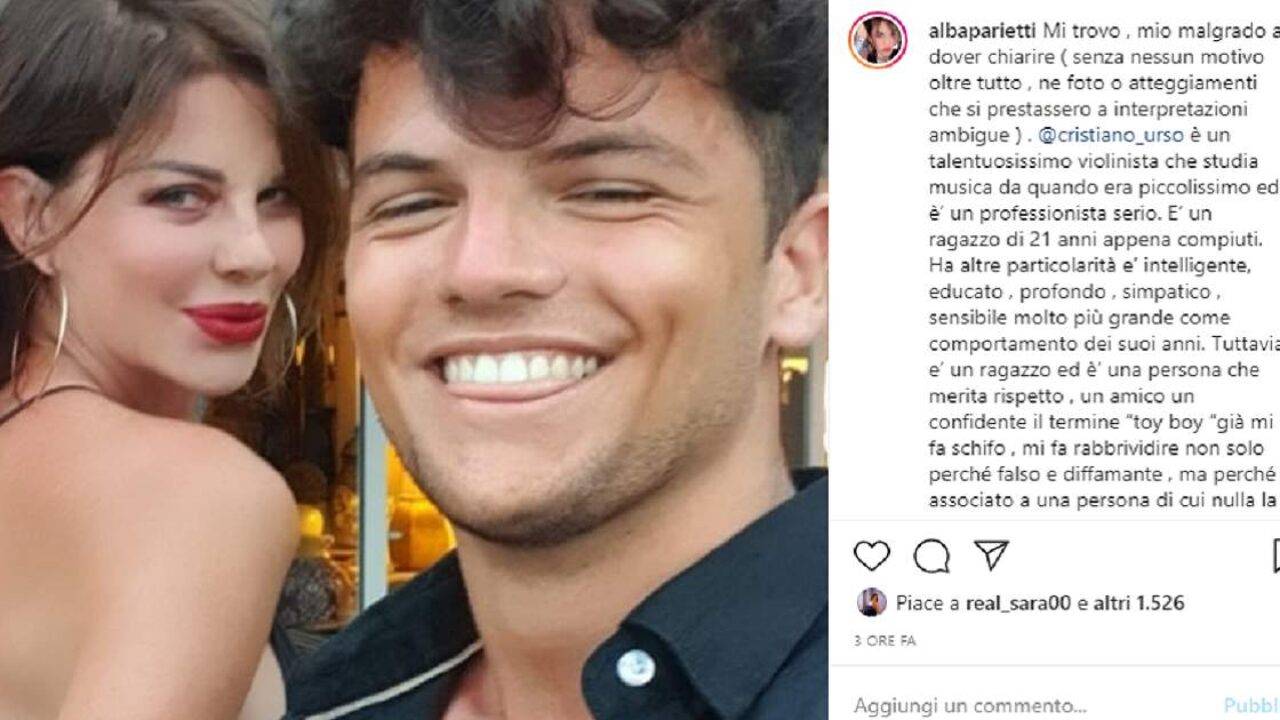Viewport: 1280px width, 720px height.
Task: Click the 'Piace a' likes label
Action: (928, 603)
